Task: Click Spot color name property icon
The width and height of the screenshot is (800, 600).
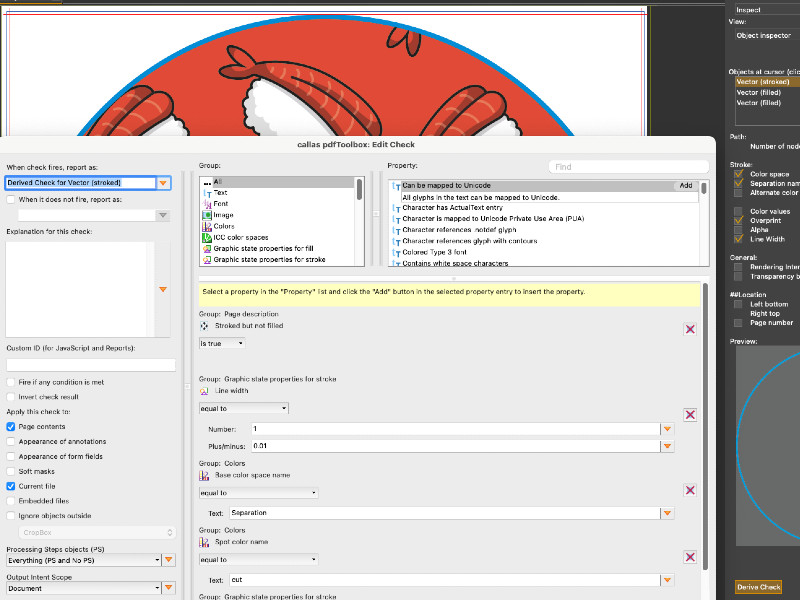Action: click(204, 542)
